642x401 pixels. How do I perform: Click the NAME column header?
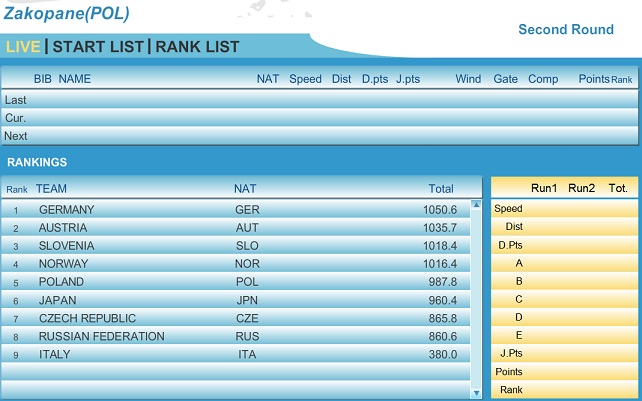click(75, 79)
